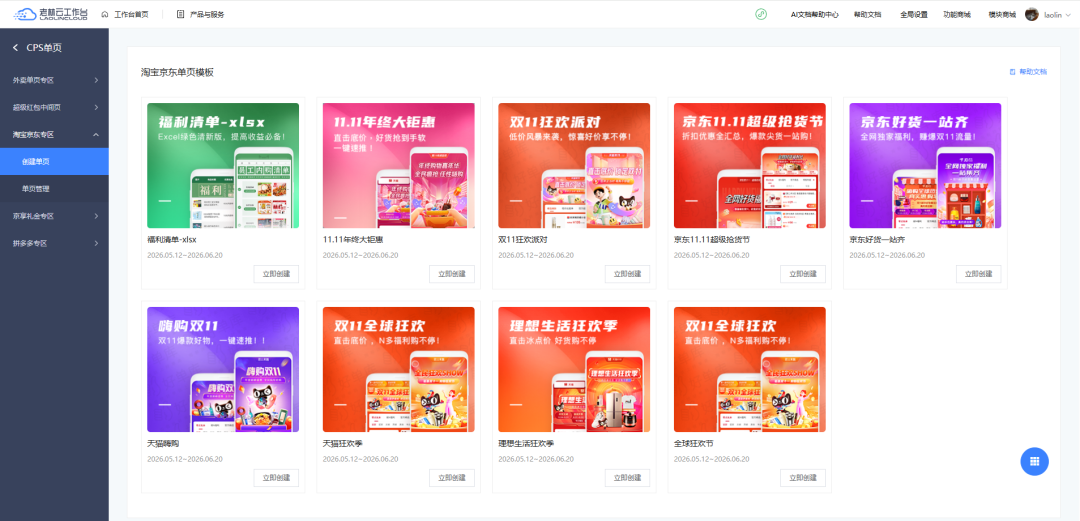Click the back arrow beside CPS单页
The image size is (1080, 521).
16,48
